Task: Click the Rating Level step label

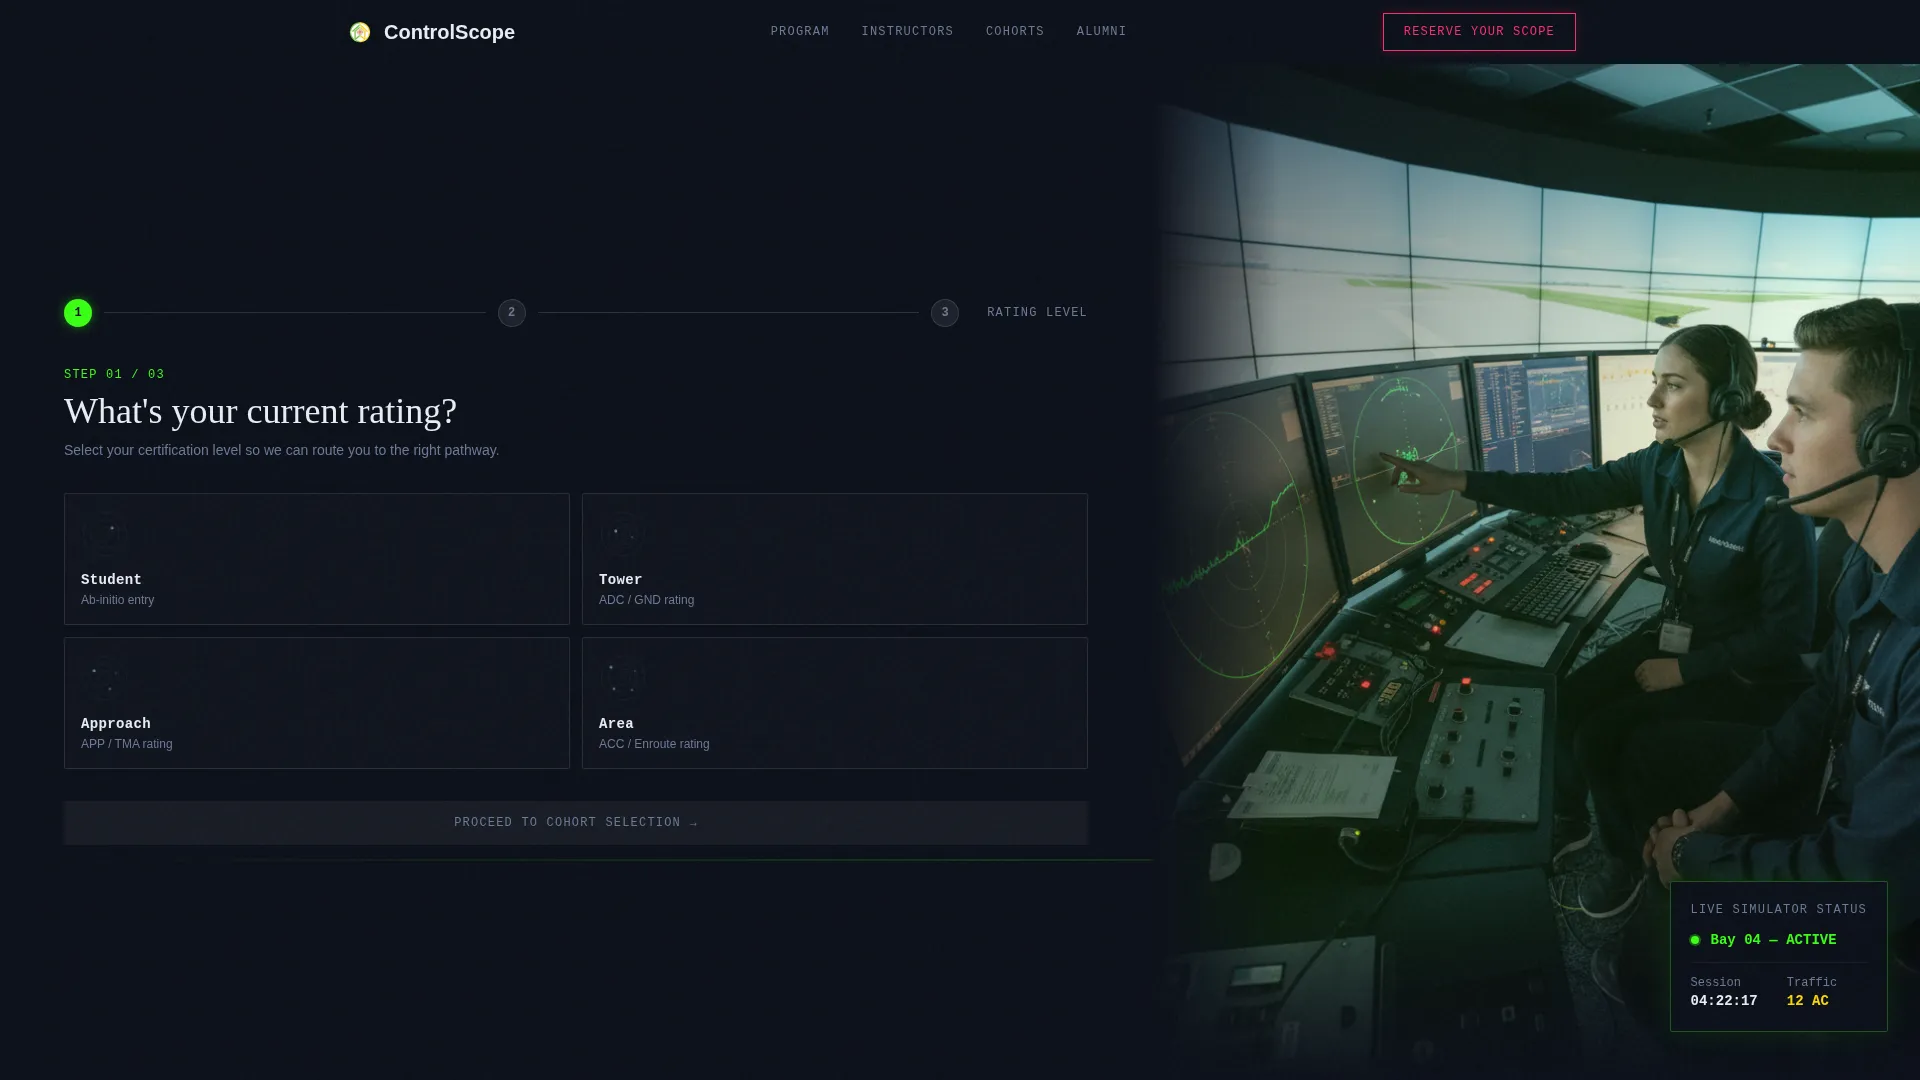Action: 1037,313
